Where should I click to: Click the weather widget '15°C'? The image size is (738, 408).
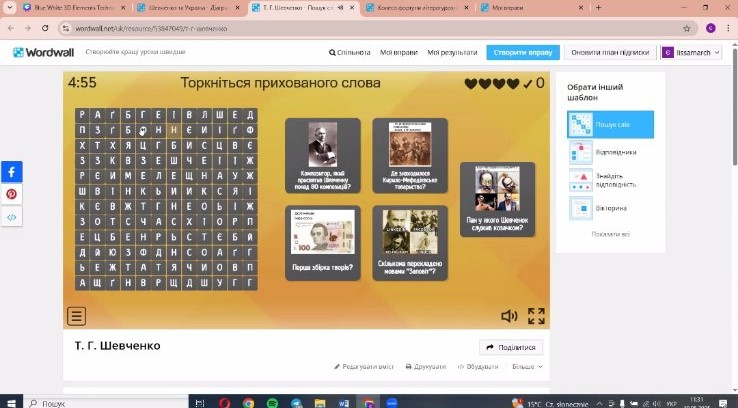tap(552, 403)
